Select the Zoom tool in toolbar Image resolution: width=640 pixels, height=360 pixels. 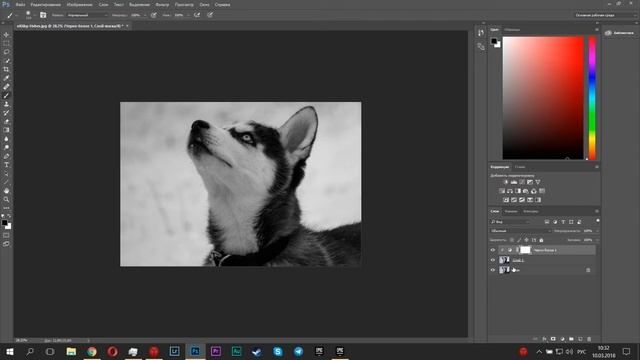[6, 200]
